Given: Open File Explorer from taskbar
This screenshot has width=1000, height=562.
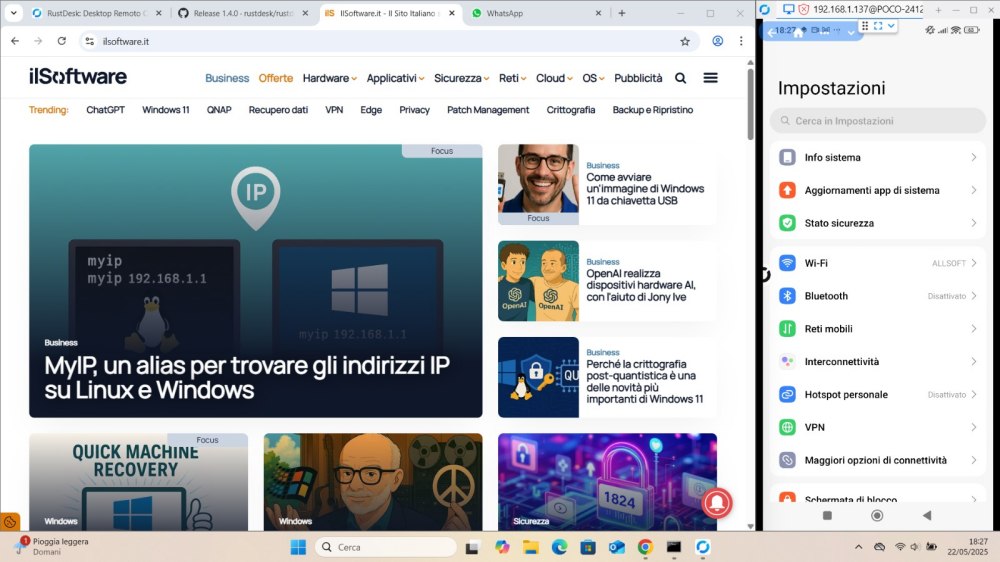Looking at the screenshot, I should click(x=531, y=547).
